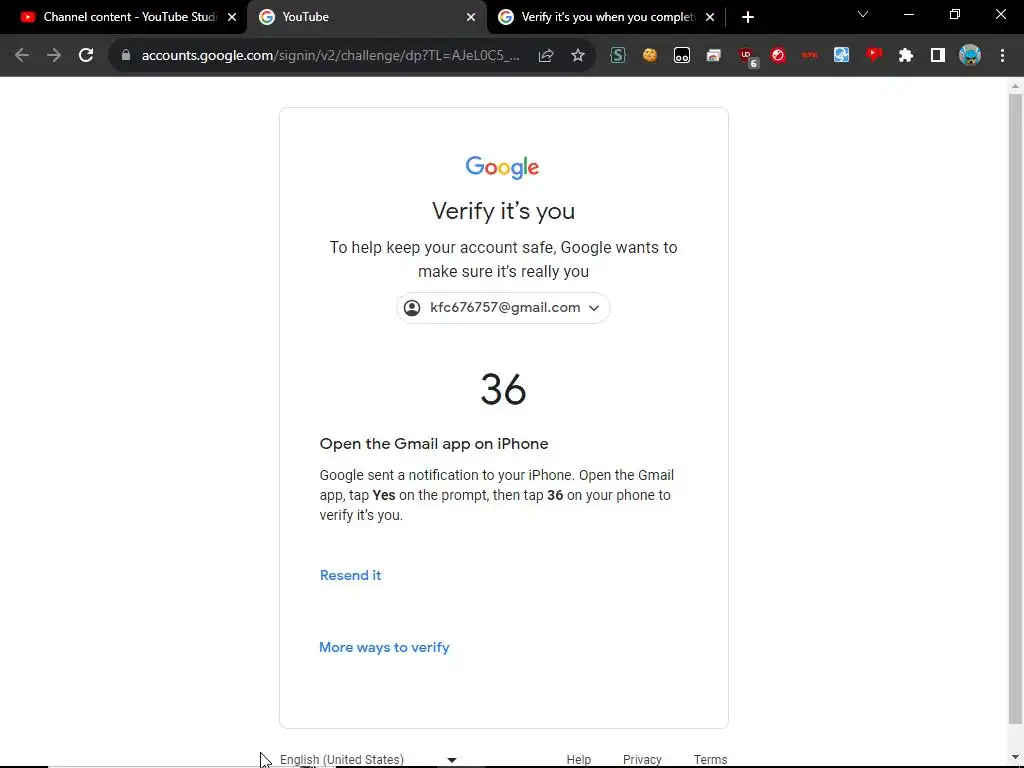Go forward one page
This screenshot has width=1024, height=768.
tap(54, 56)
